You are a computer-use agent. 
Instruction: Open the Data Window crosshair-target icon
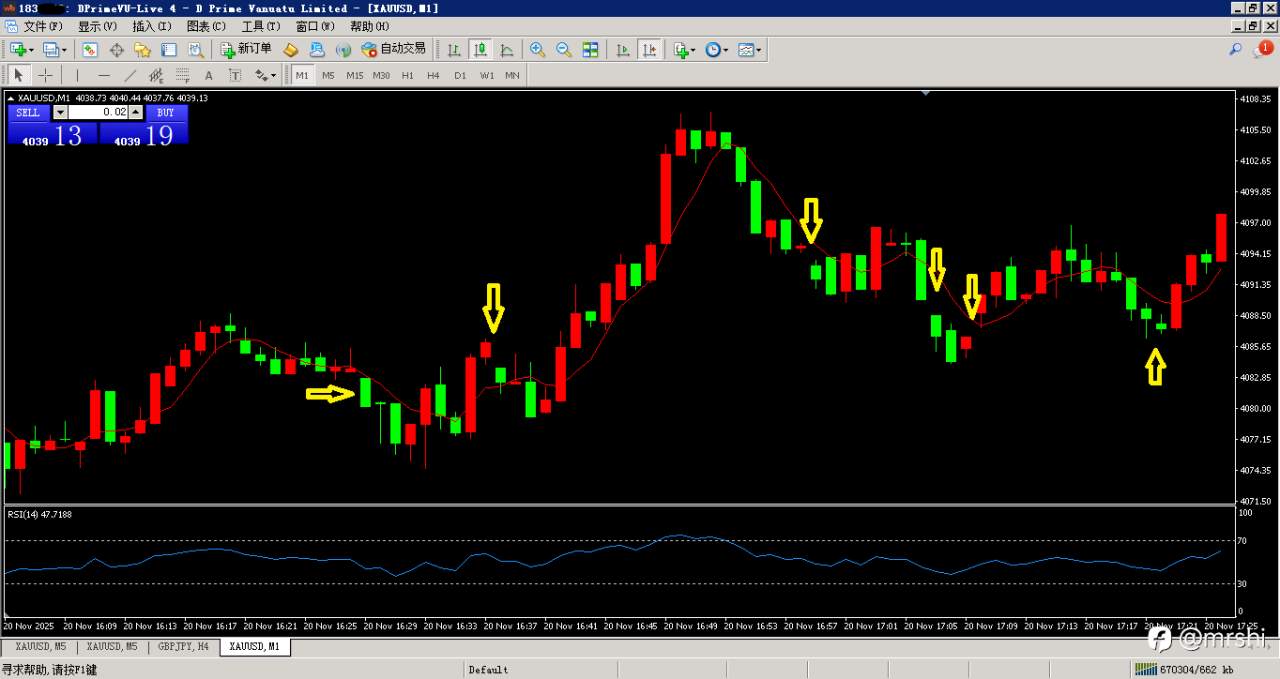116,49
